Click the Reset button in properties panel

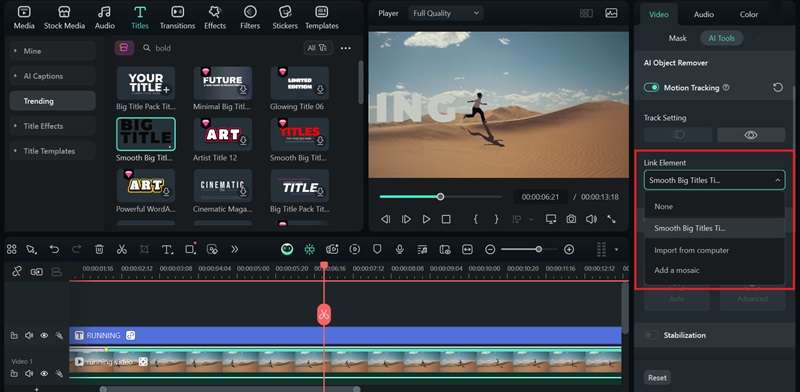pos(657,378)
